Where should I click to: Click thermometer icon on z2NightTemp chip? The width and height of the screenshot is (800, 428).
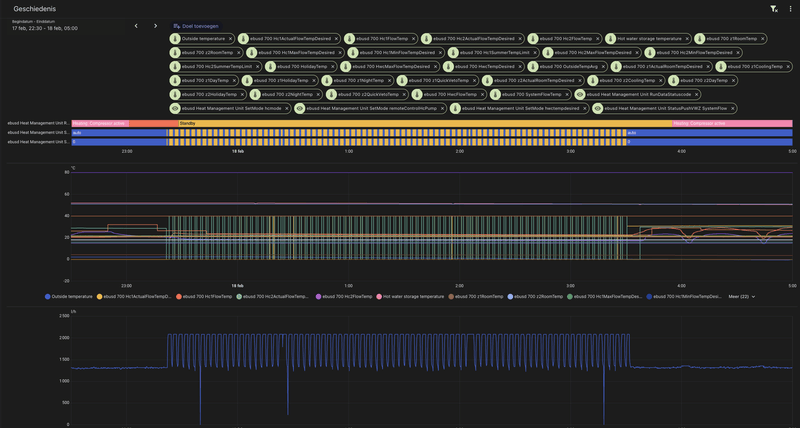coord(254,94)
